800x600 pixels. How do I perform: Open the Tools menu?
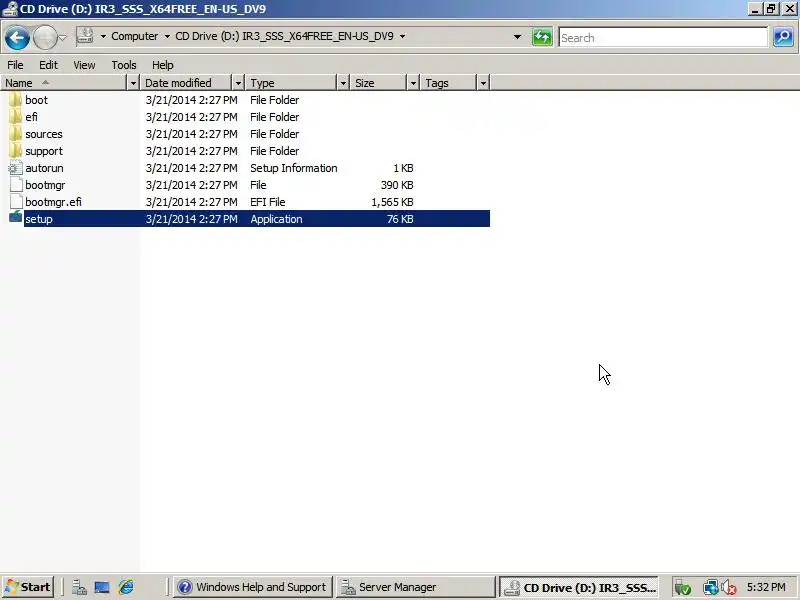(123, 65)
